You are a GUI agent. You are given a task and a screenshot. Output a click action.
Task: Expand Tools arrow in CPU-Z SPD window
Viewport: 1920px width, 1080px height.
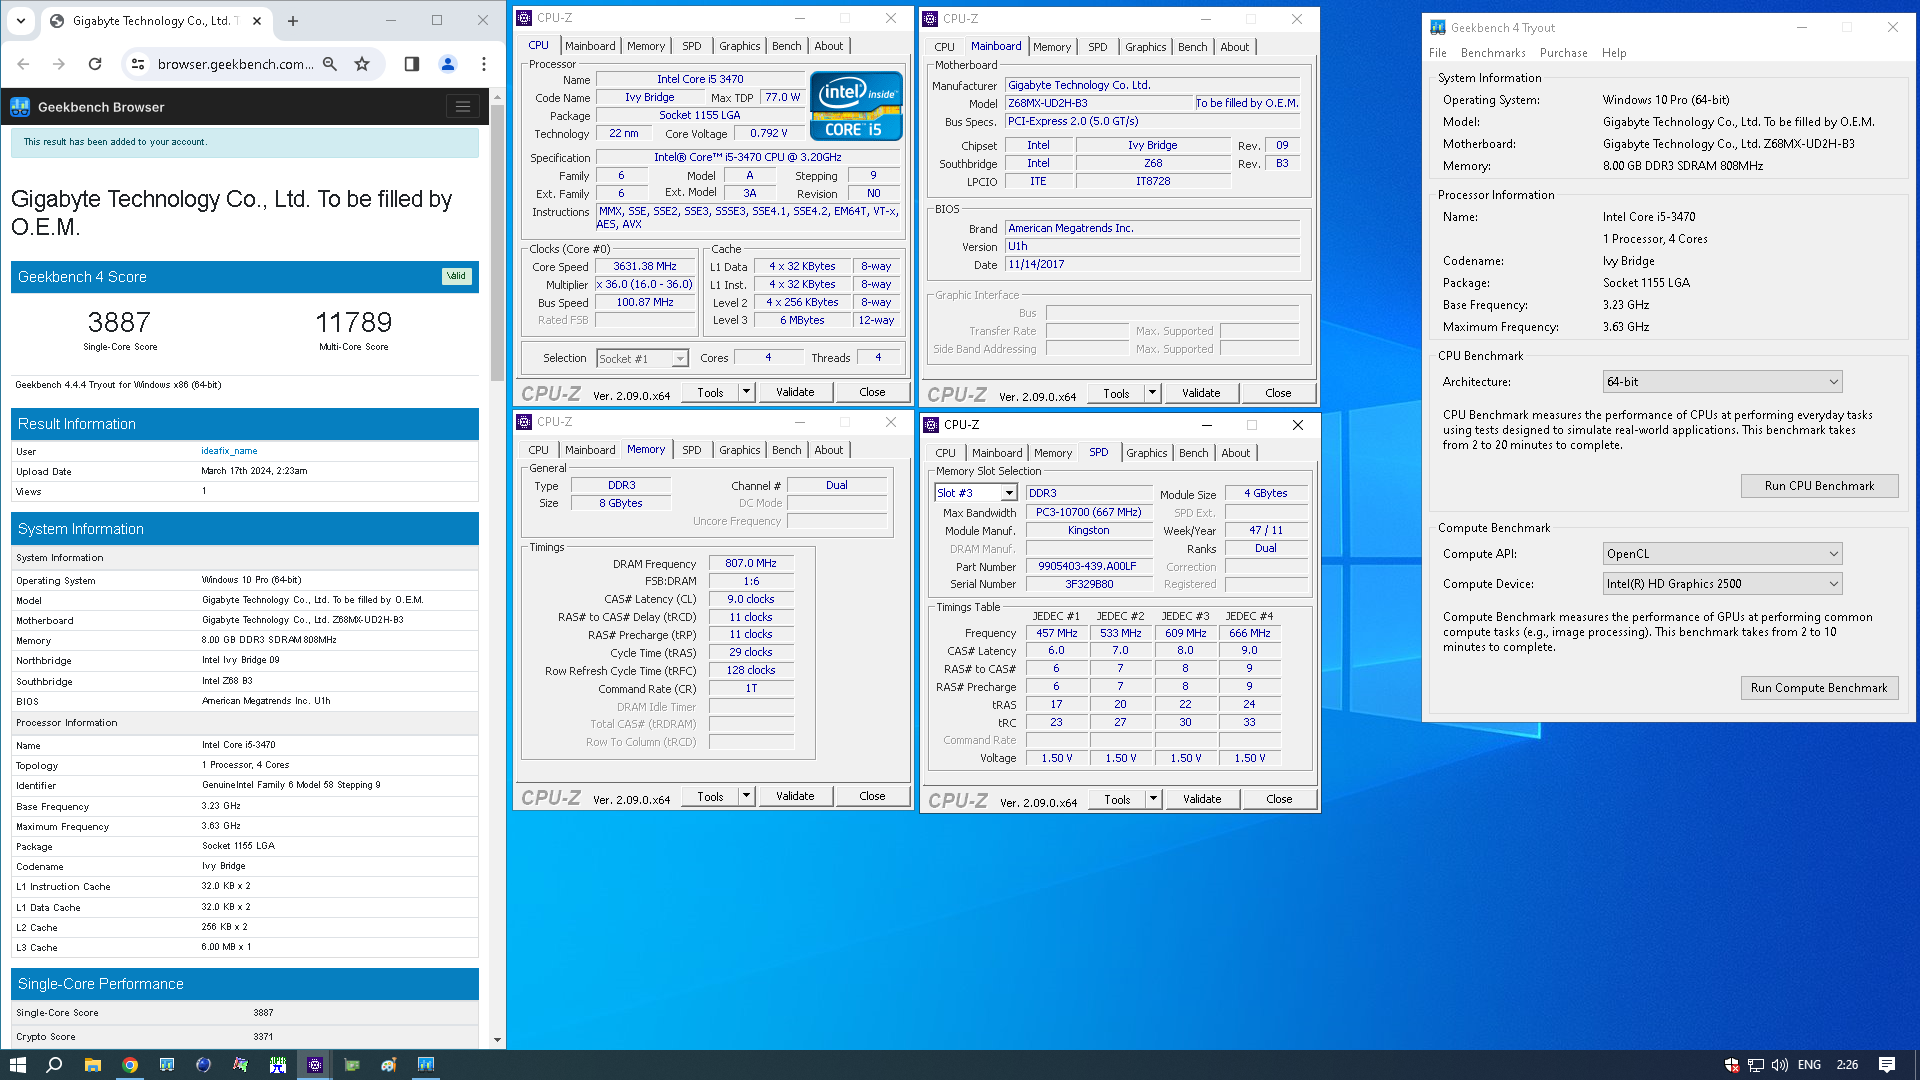[x=1153, y=799]
